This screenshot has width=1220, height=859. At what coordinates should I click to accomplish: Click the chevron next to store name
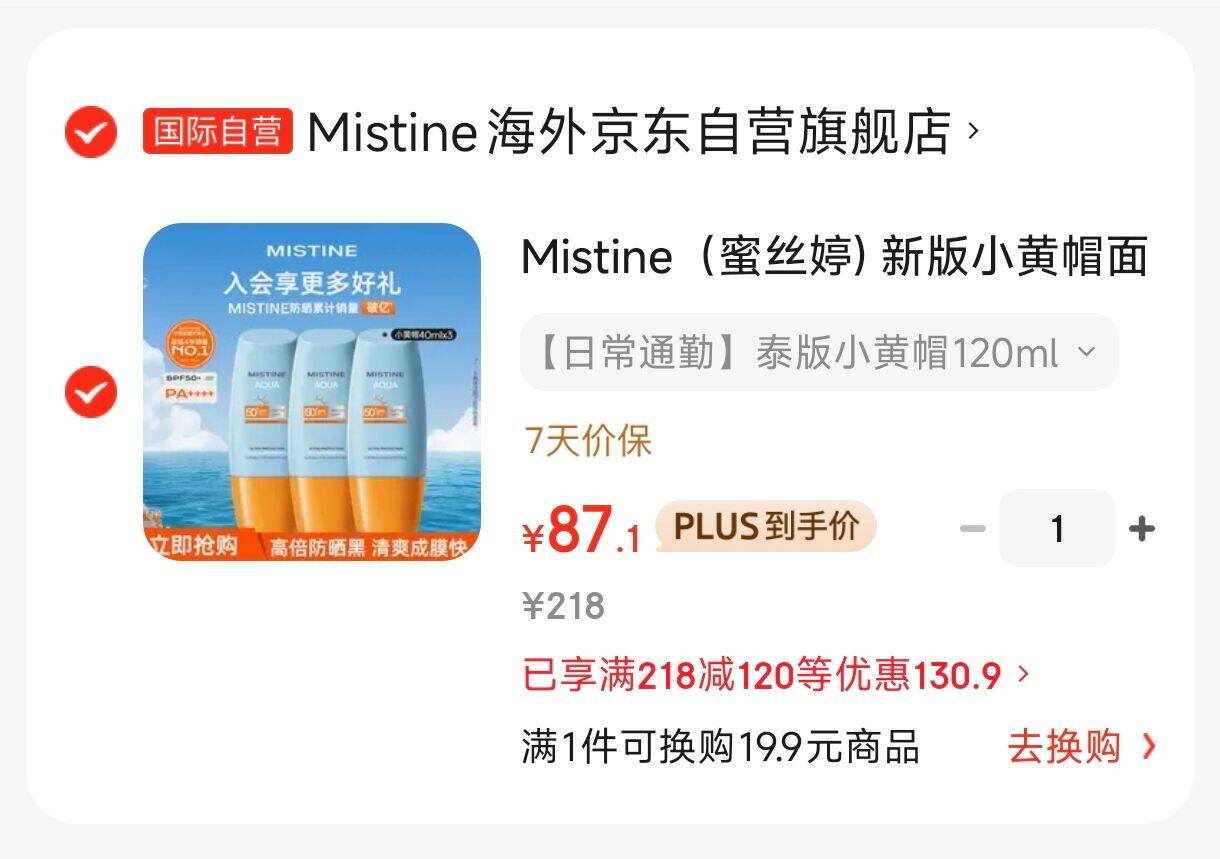click(973, 132)
